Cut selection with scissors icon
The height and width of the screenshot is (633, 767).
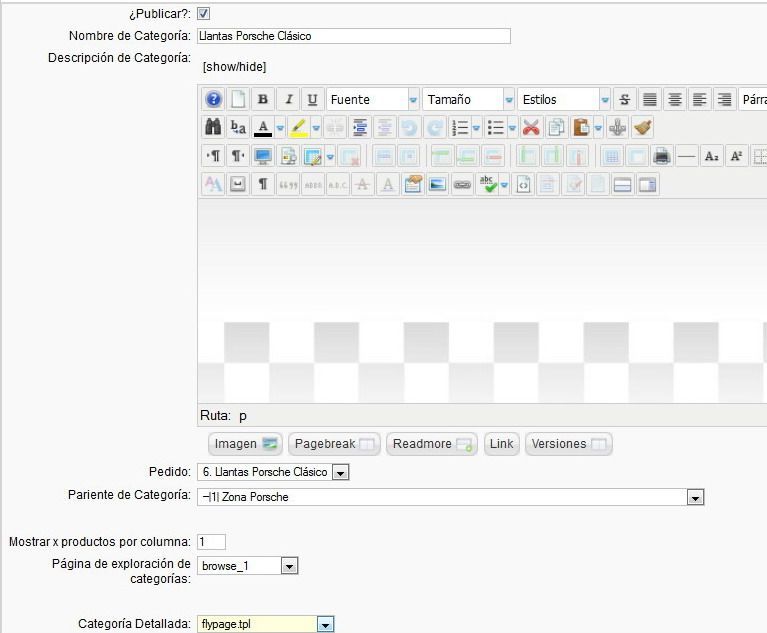531,128
